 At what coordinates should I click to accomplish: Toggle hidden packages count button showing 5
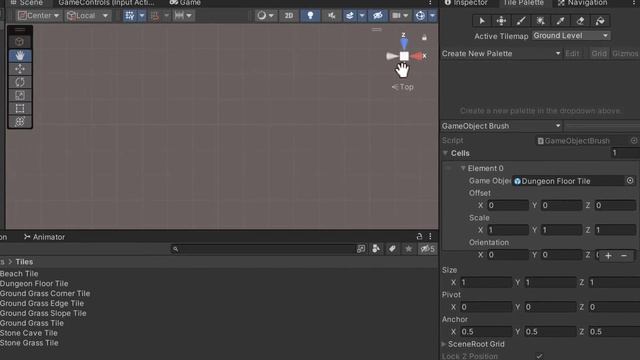427,249
